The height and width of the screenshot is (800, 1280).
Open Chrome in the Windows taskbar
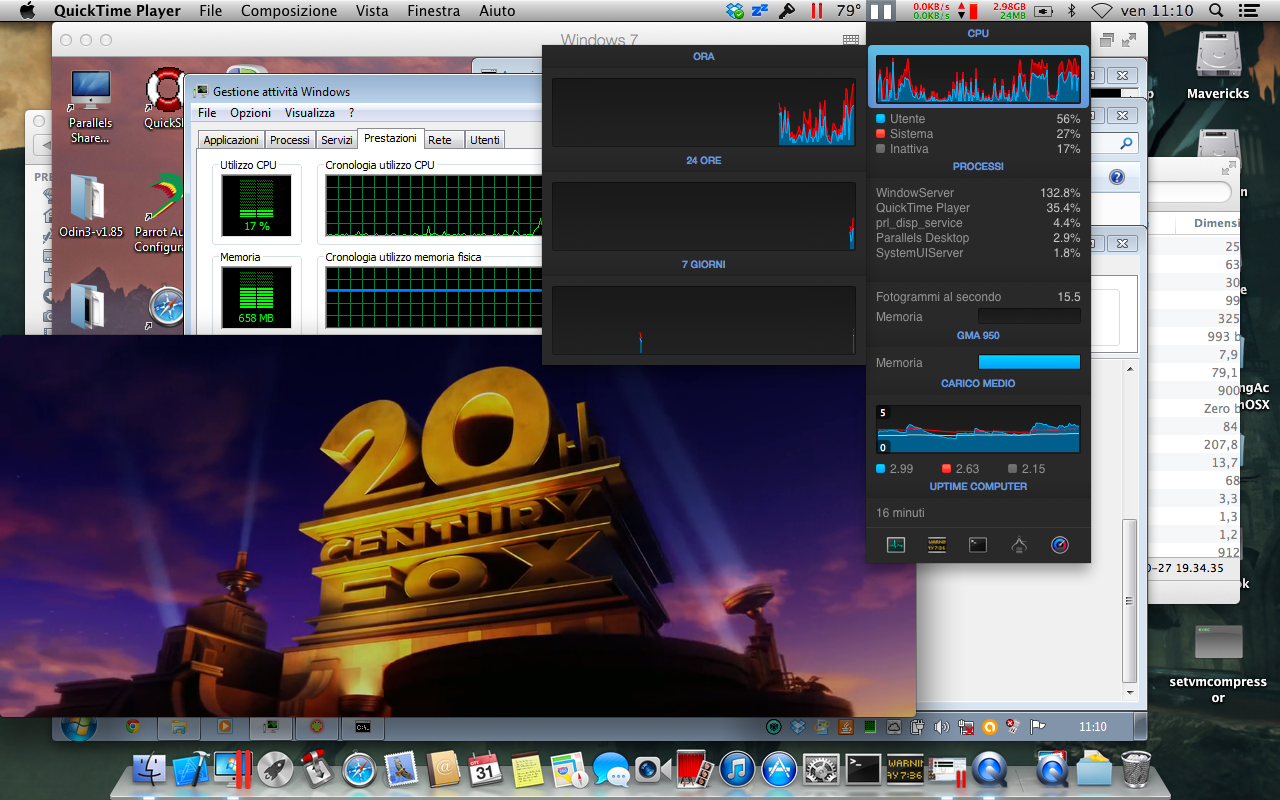[131, 727]
